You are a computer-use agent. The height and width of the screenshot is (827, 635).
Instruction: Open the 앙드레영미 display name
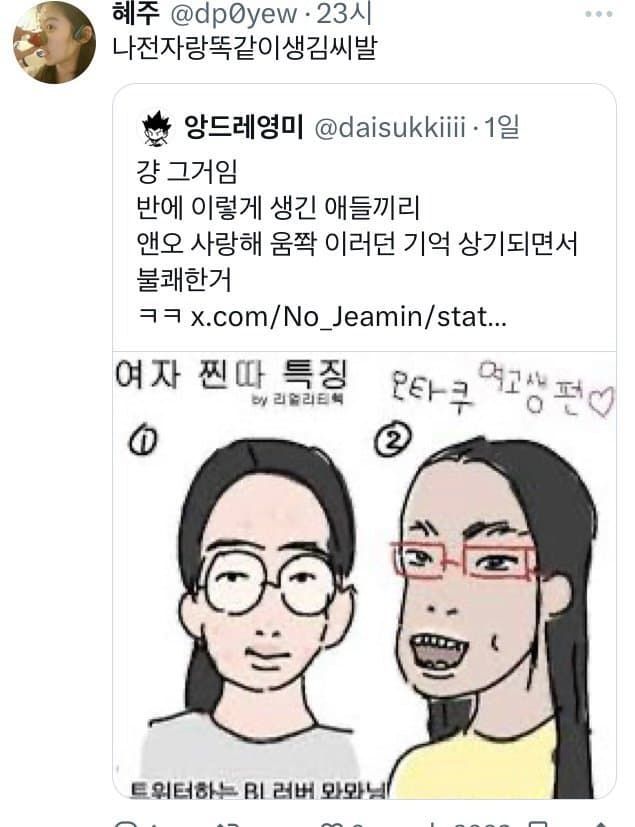243,127
